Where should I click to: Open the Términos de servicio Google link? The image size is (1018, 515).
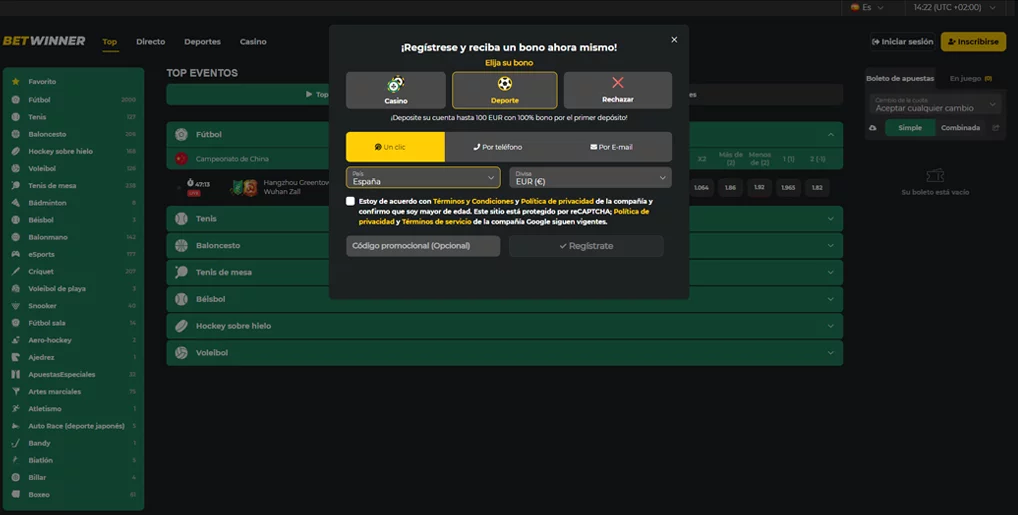436,221
